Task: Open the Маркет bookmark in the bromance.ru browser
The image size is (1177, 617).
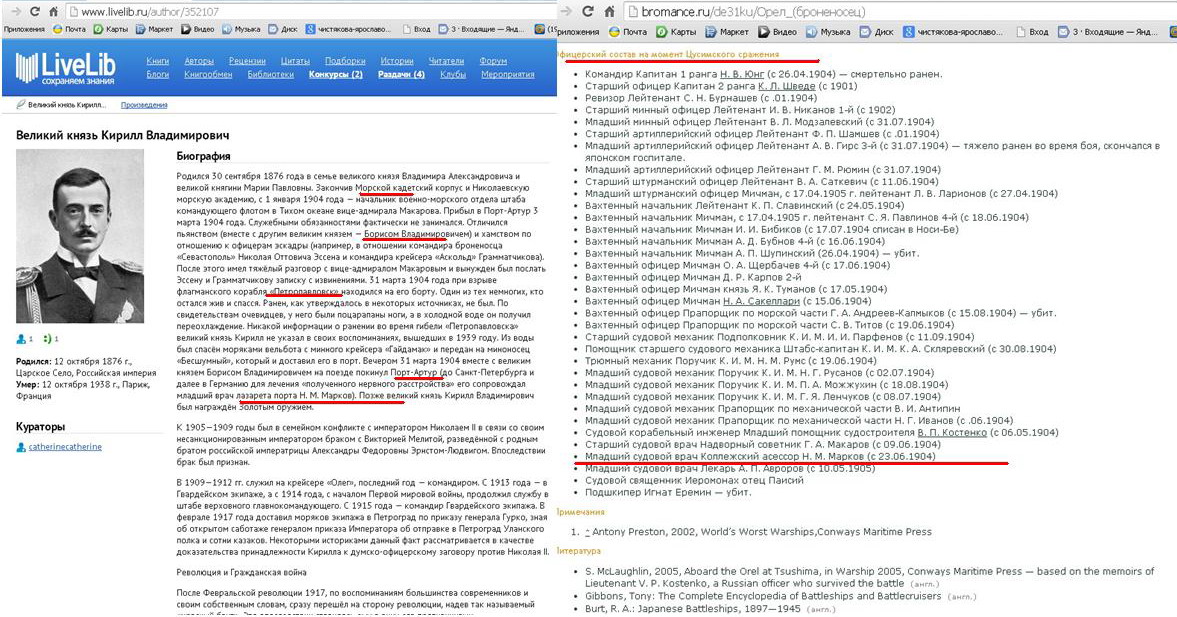Action: click(x=726, y=32)
